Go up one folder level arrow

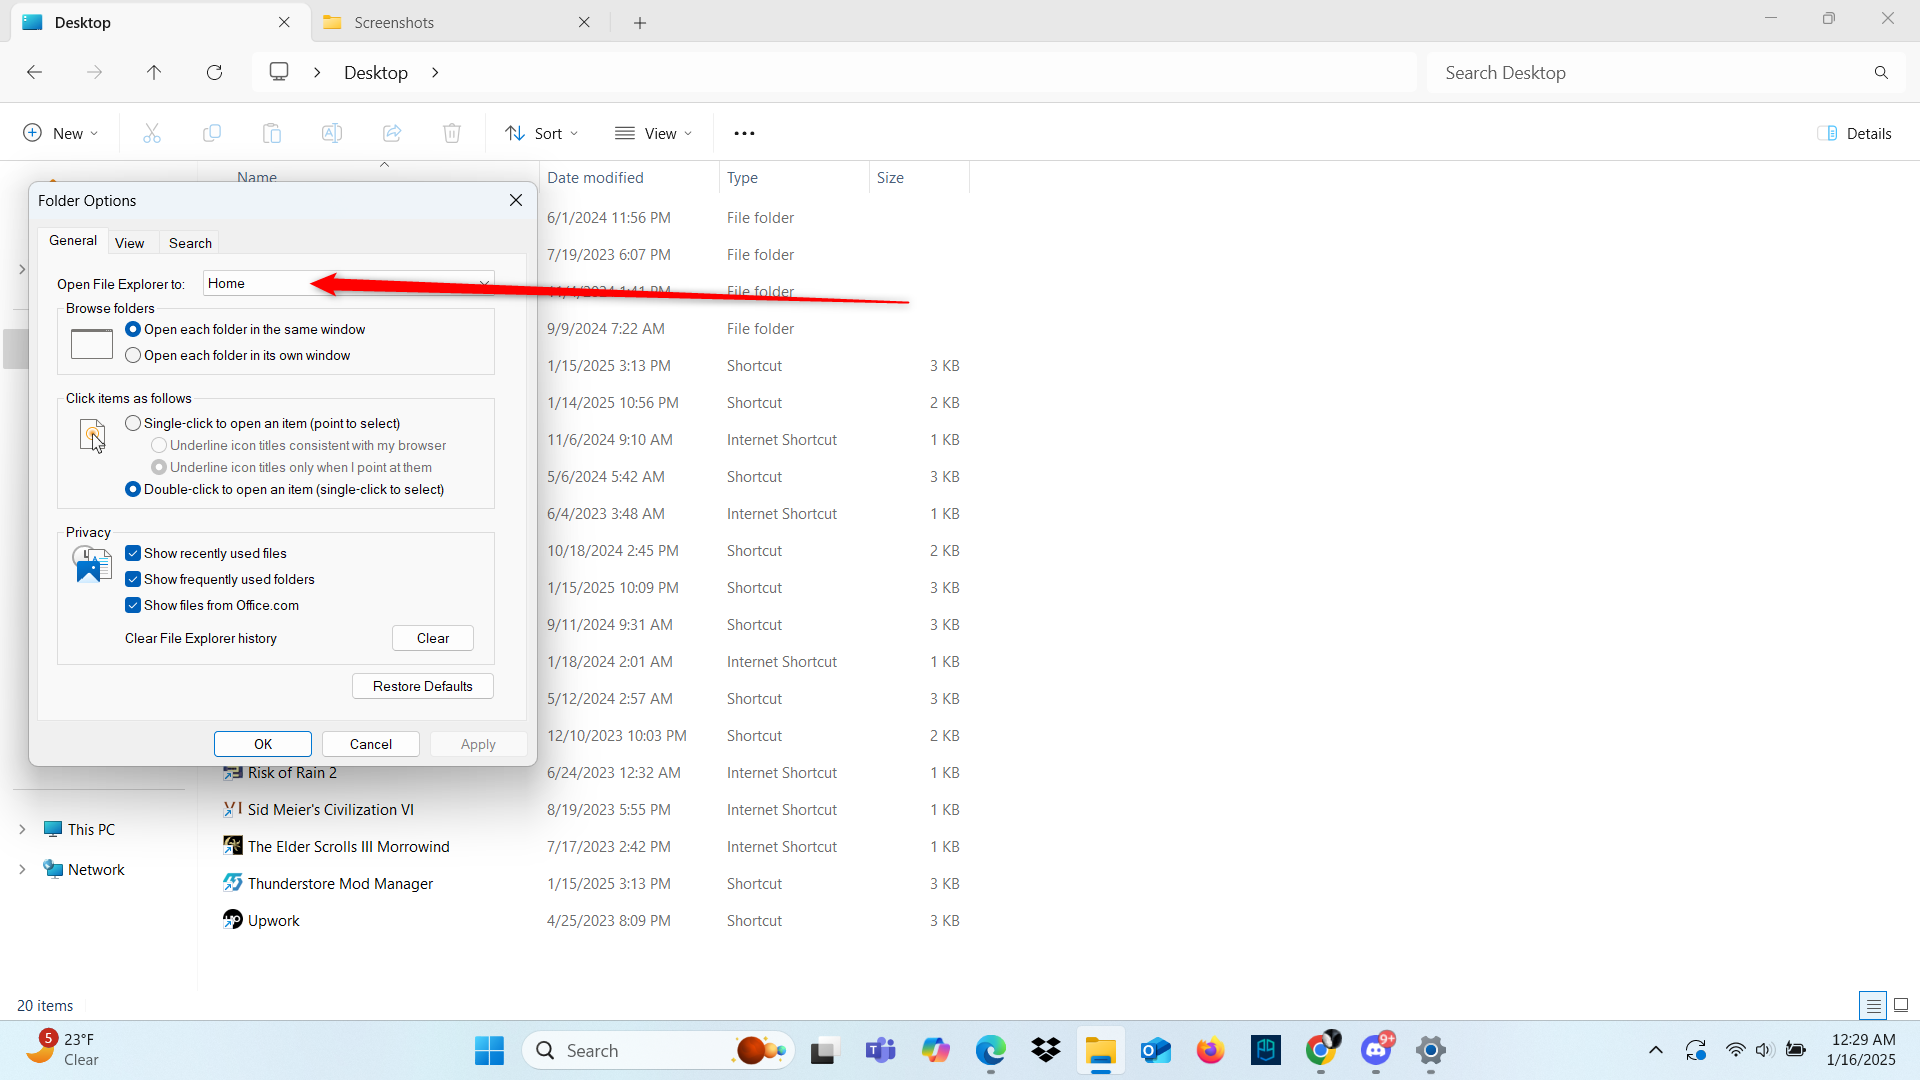click(154, 72)
